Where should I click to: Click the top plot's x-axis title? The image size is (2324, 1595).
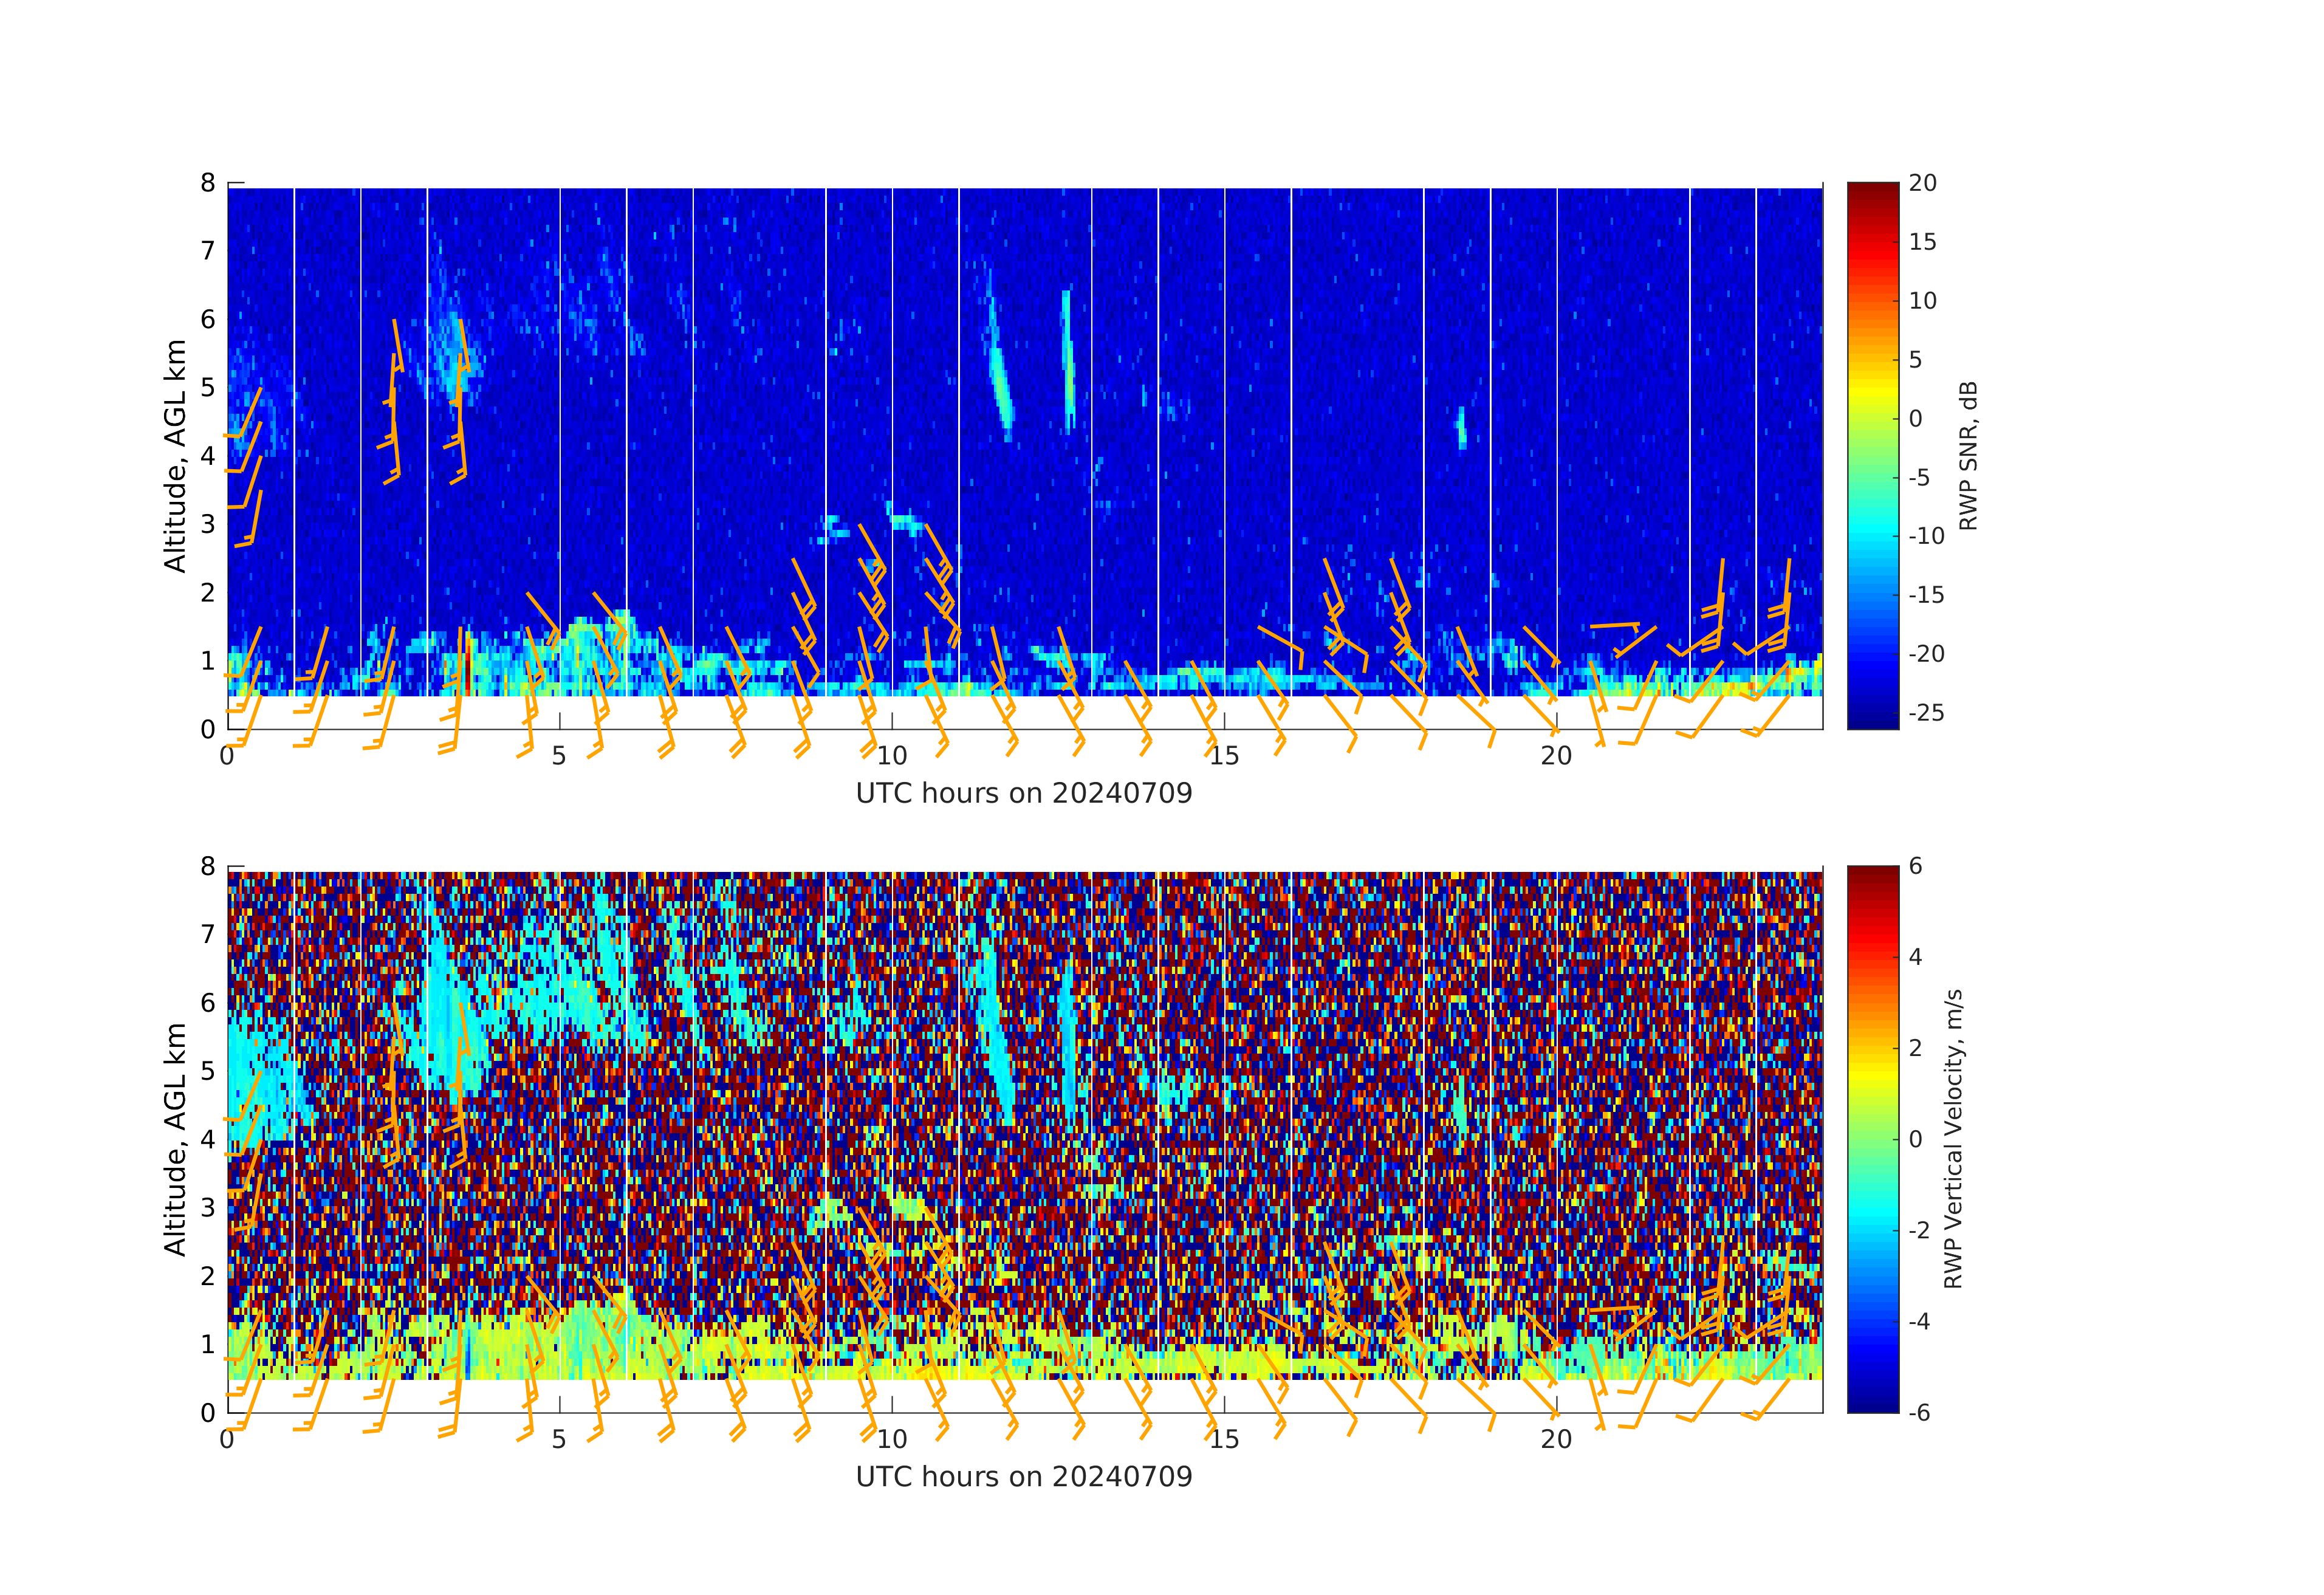(x=1024, y=794)
